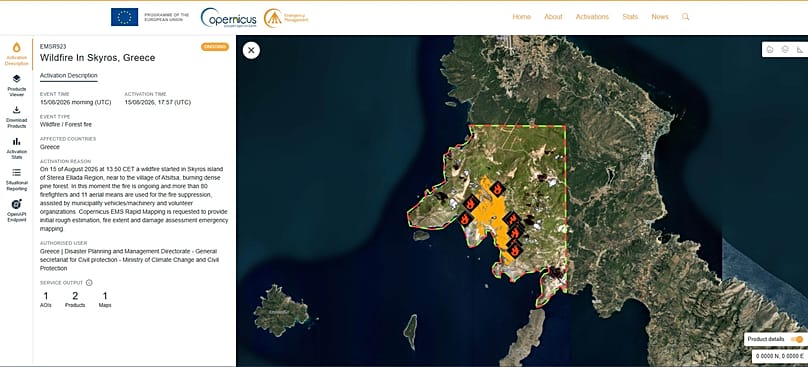
Task: Open the Stats menu item
Action: (630, 17)
